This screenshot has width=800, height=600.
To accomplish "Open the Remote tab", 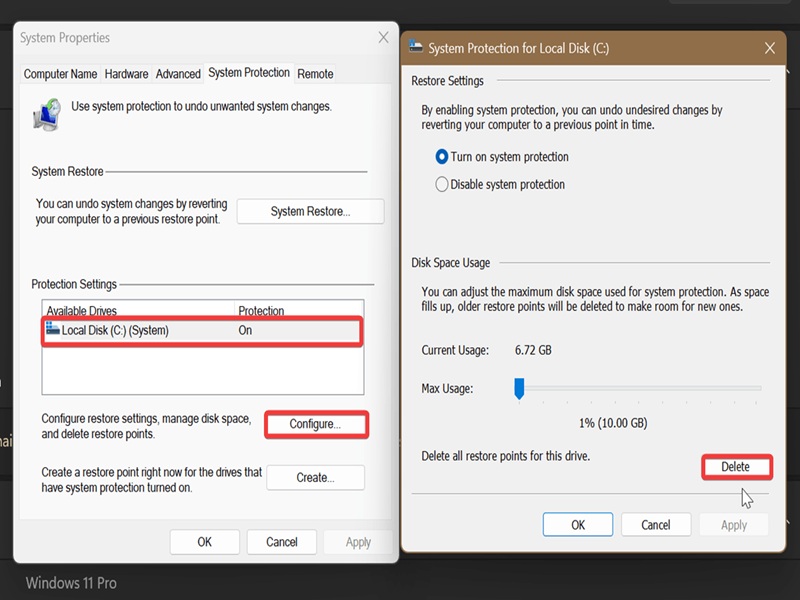I will click(315, 74).
